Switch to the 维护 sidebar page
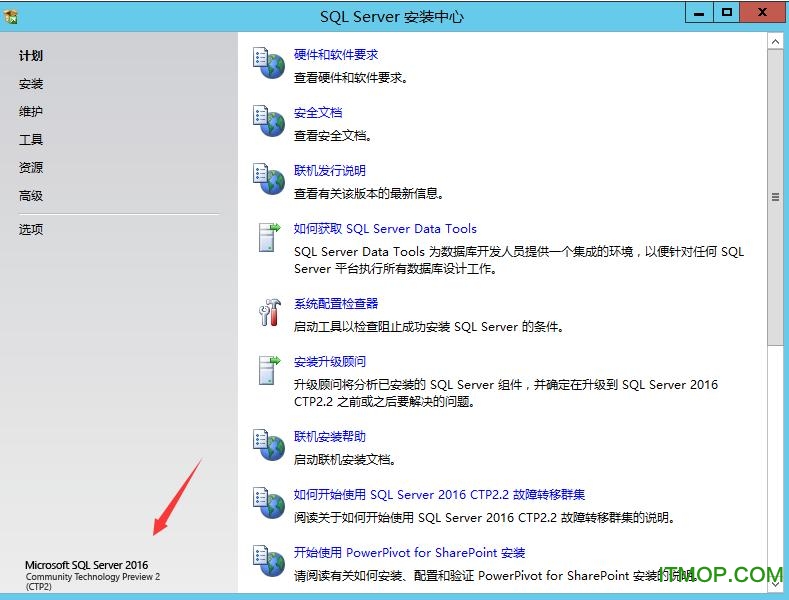The image size is (789, 600). [31, 112]
